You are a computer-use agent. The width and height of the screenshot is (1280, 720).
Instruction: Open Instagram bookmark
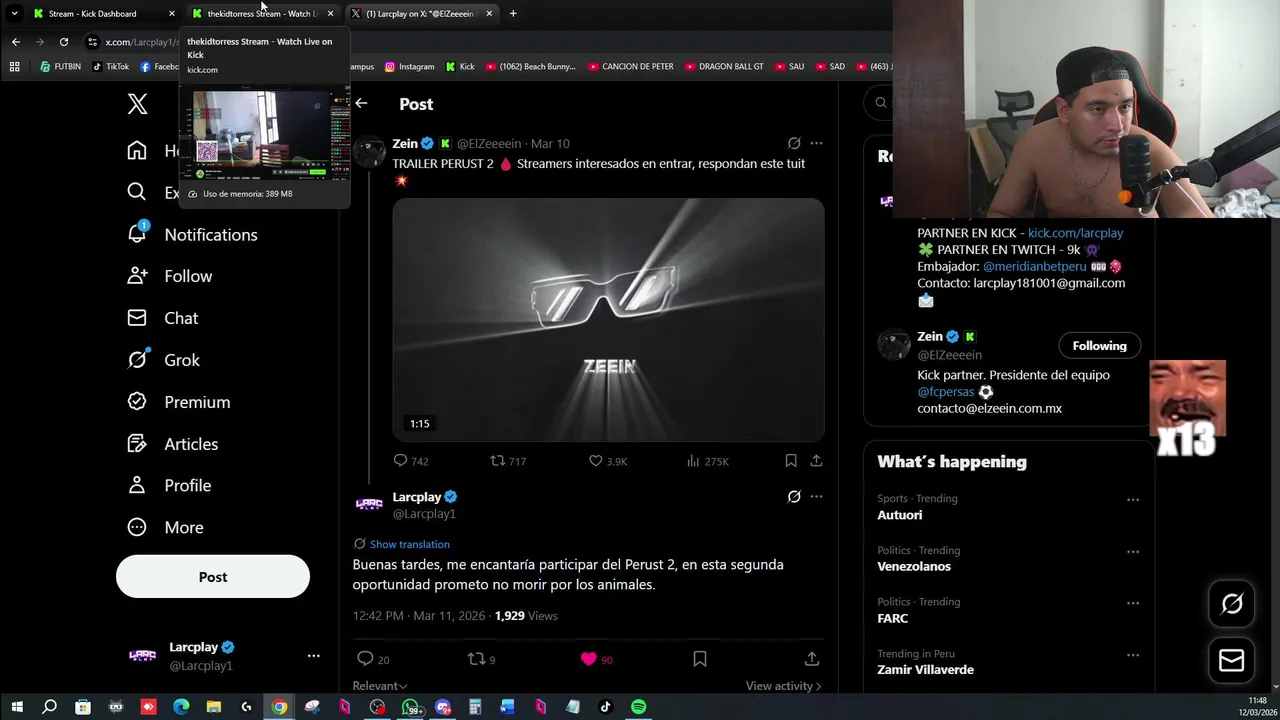pyautogui.click(x=410, y=67)
